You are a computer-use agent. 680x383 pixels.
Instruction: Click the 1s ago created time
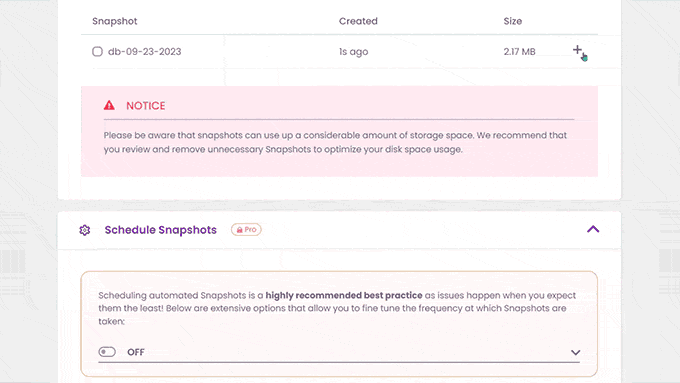pyautogui.click(x=353, y=52)
